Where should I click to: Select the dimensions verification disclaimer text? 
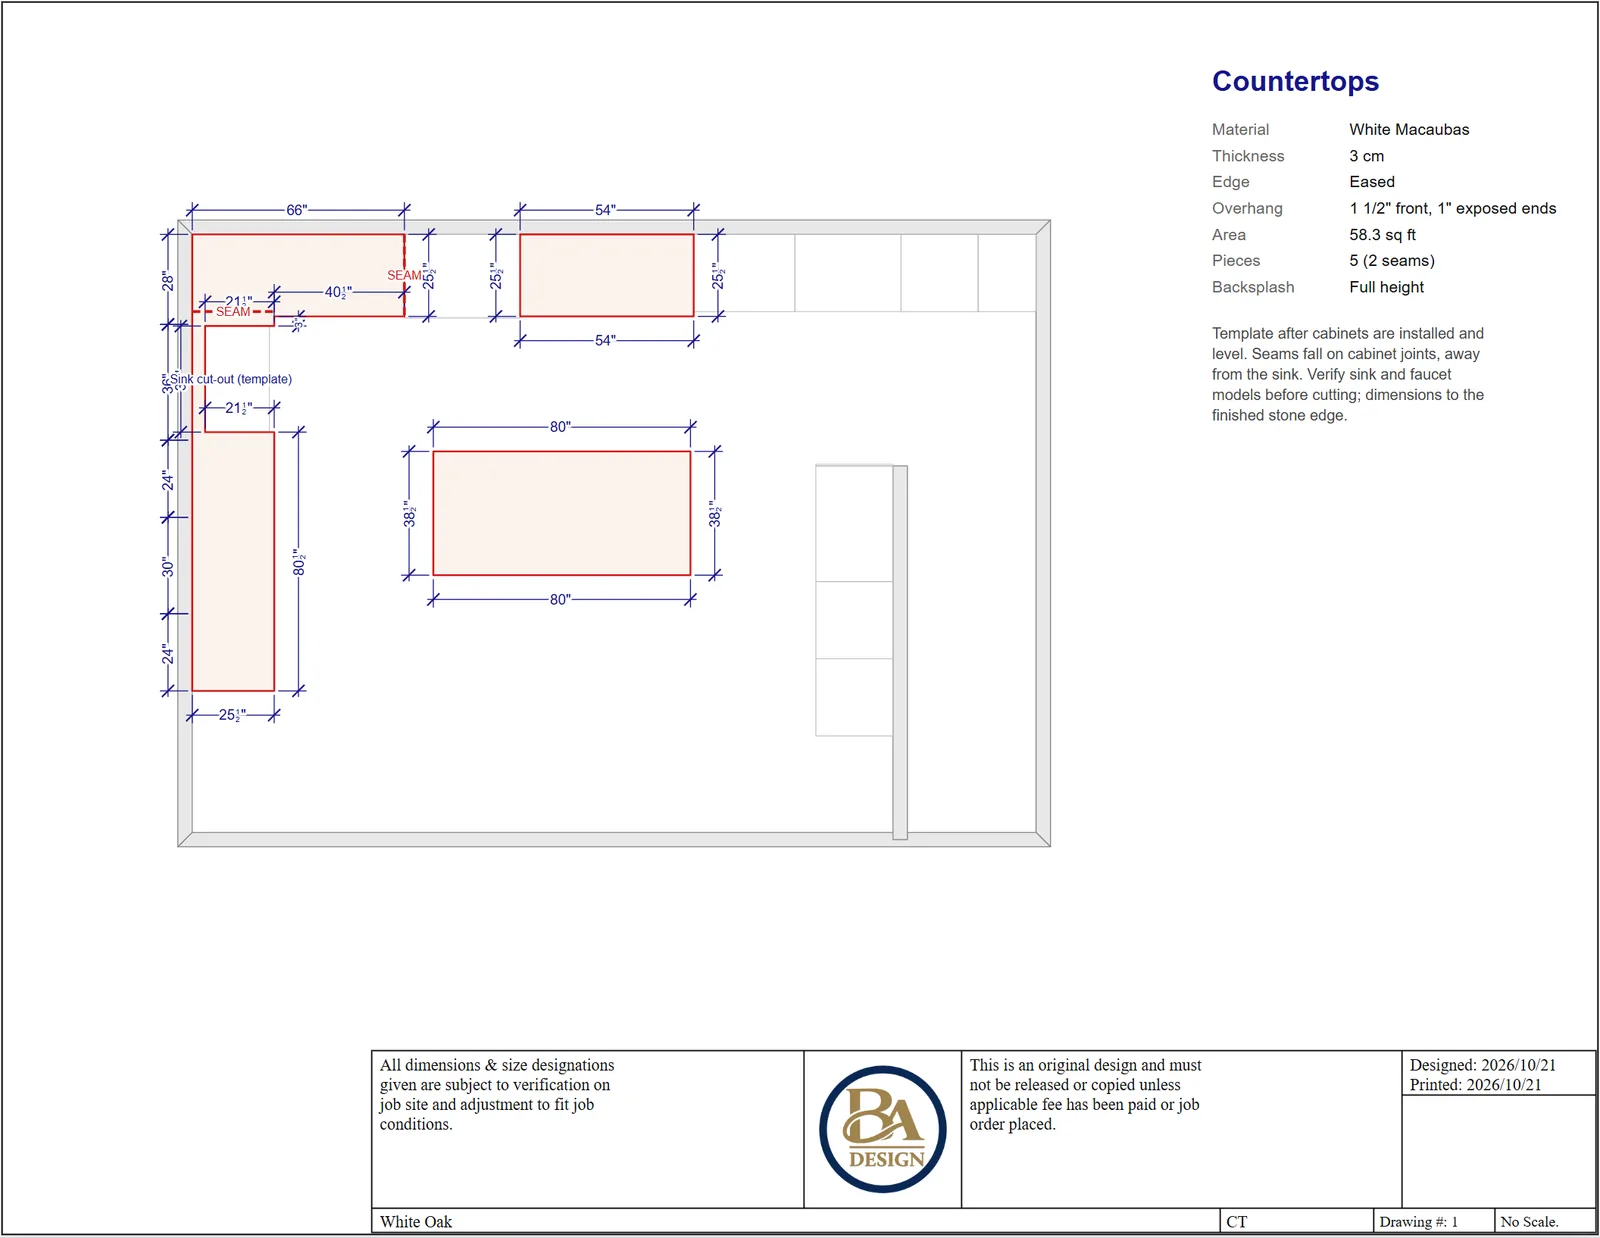tap(497, 1094)
